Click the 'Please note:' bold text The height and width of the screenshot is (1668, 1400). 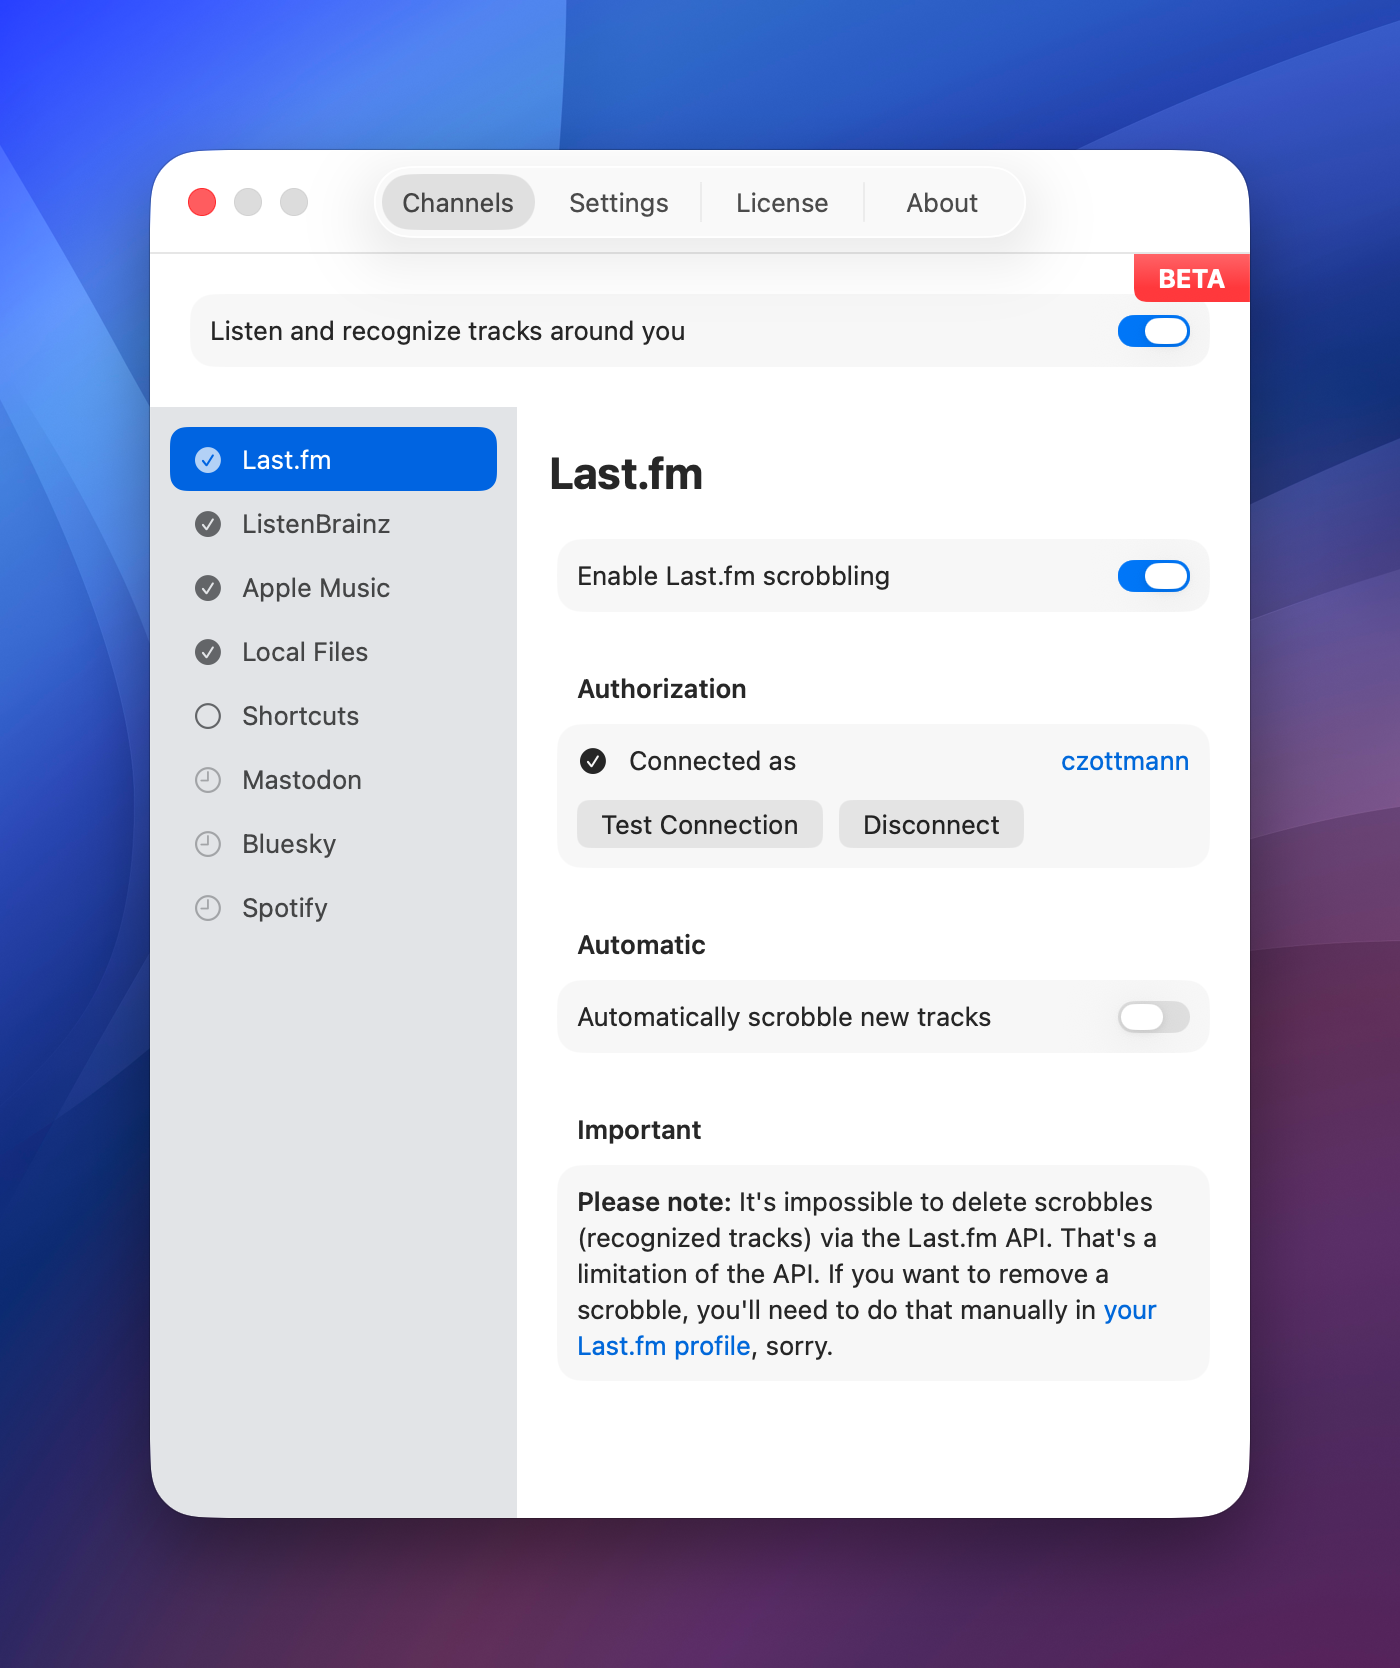655,1202
